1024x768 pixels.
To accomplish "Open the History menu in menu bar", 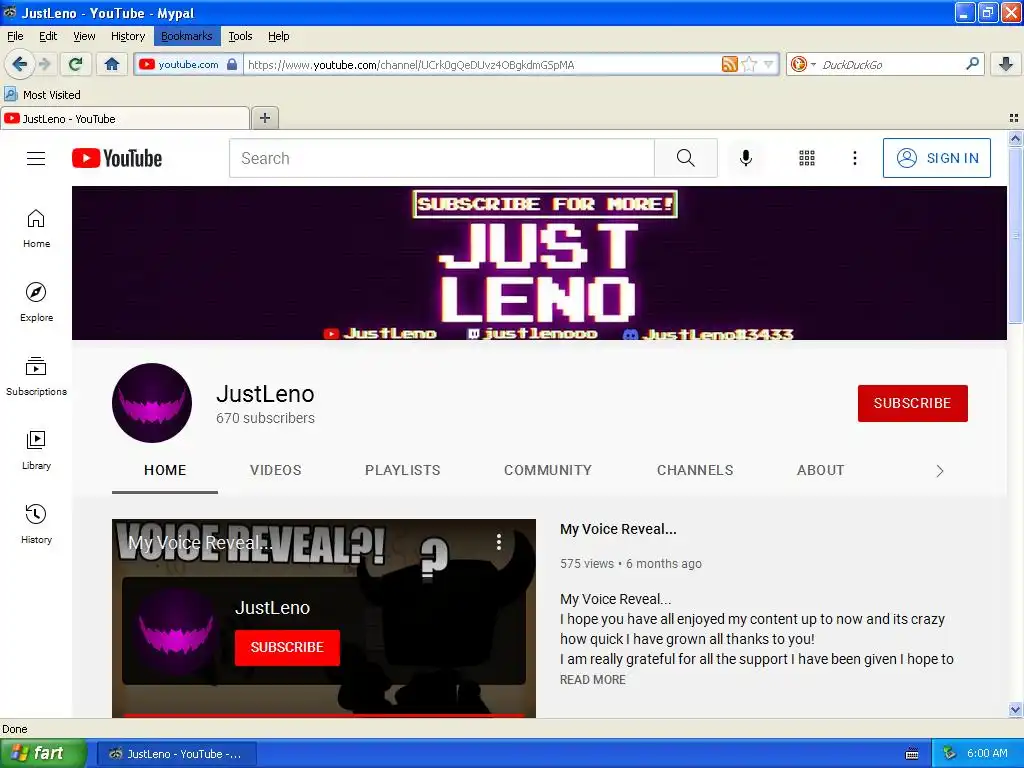I will [x=127, y=36].
